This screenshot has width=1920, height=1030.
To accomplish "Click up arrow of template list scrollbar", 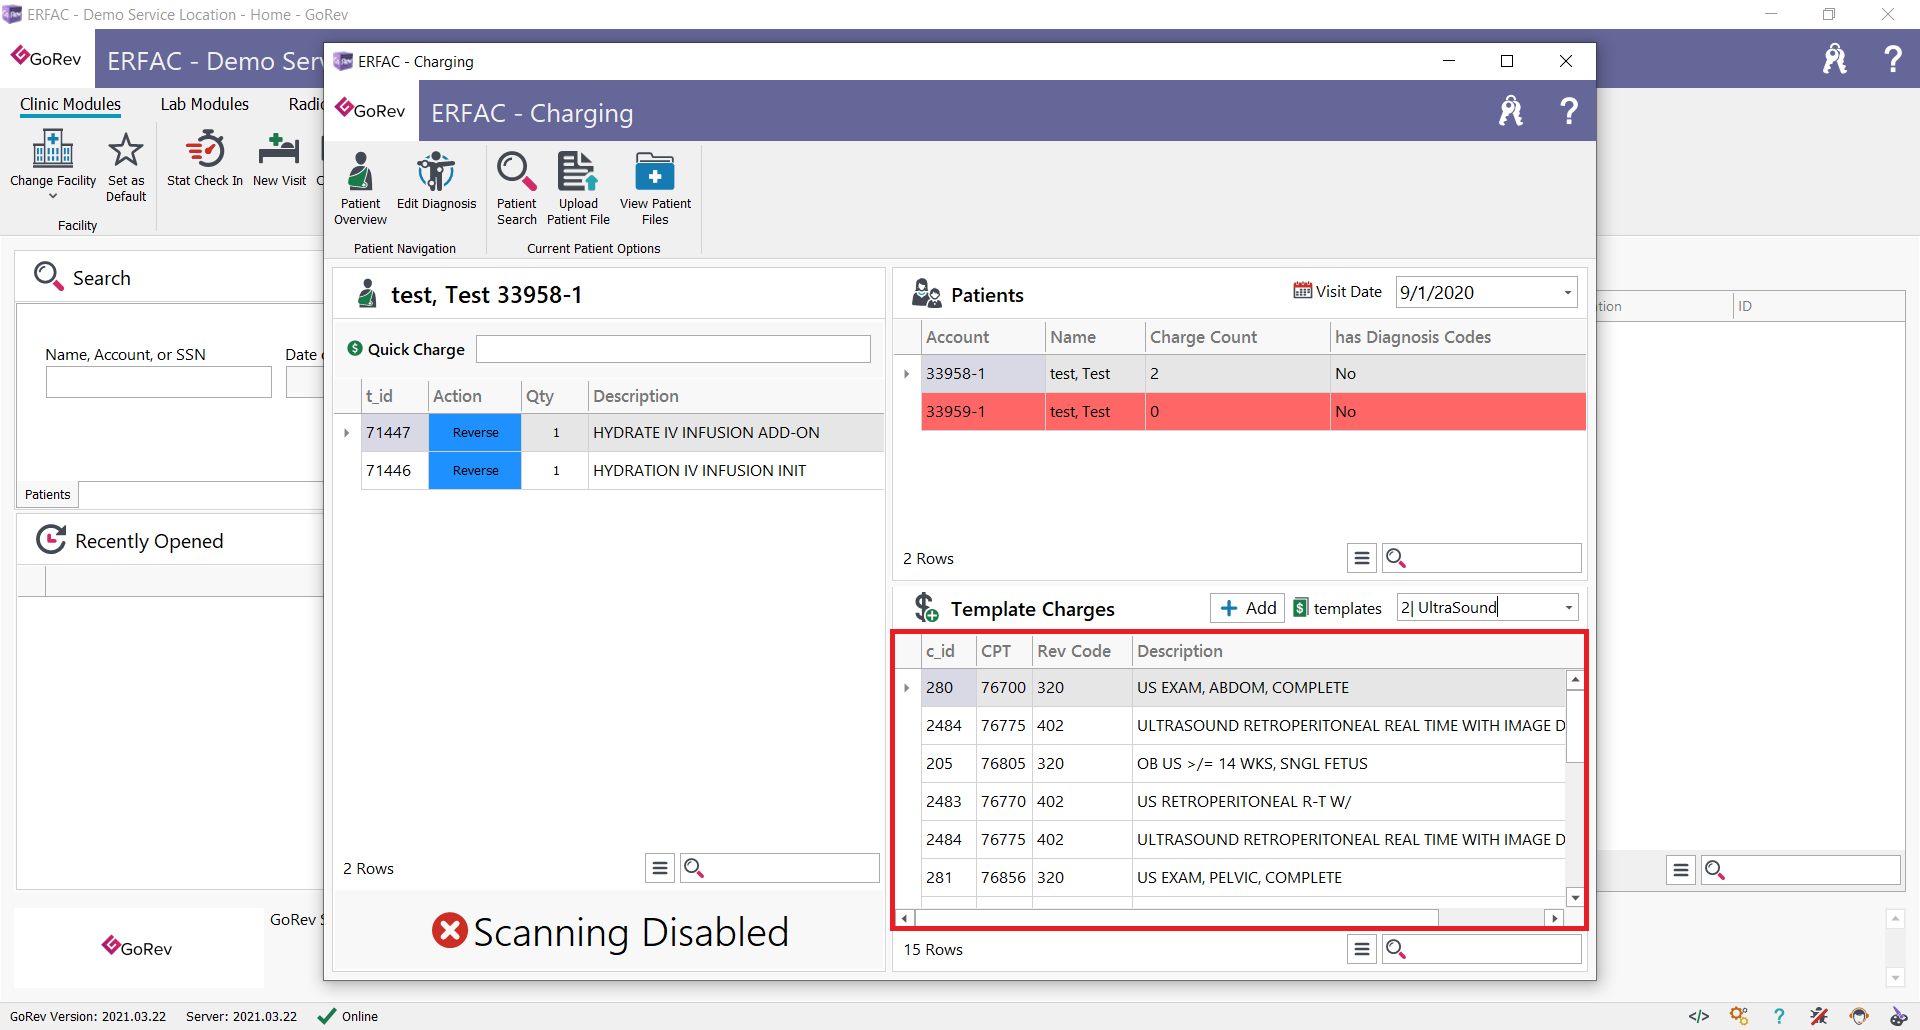I will tap(1575, 680).
